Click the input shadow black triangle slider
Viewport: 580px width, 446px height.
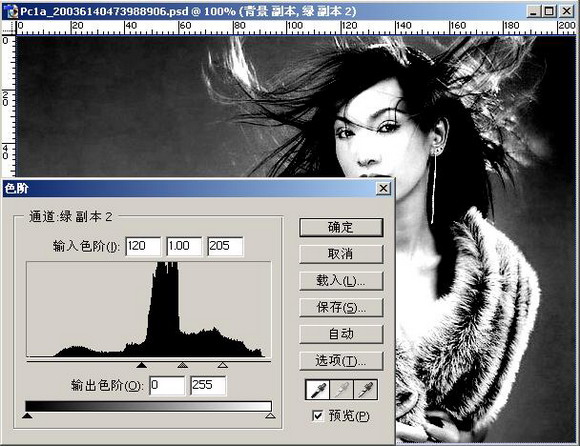point(141,365)
